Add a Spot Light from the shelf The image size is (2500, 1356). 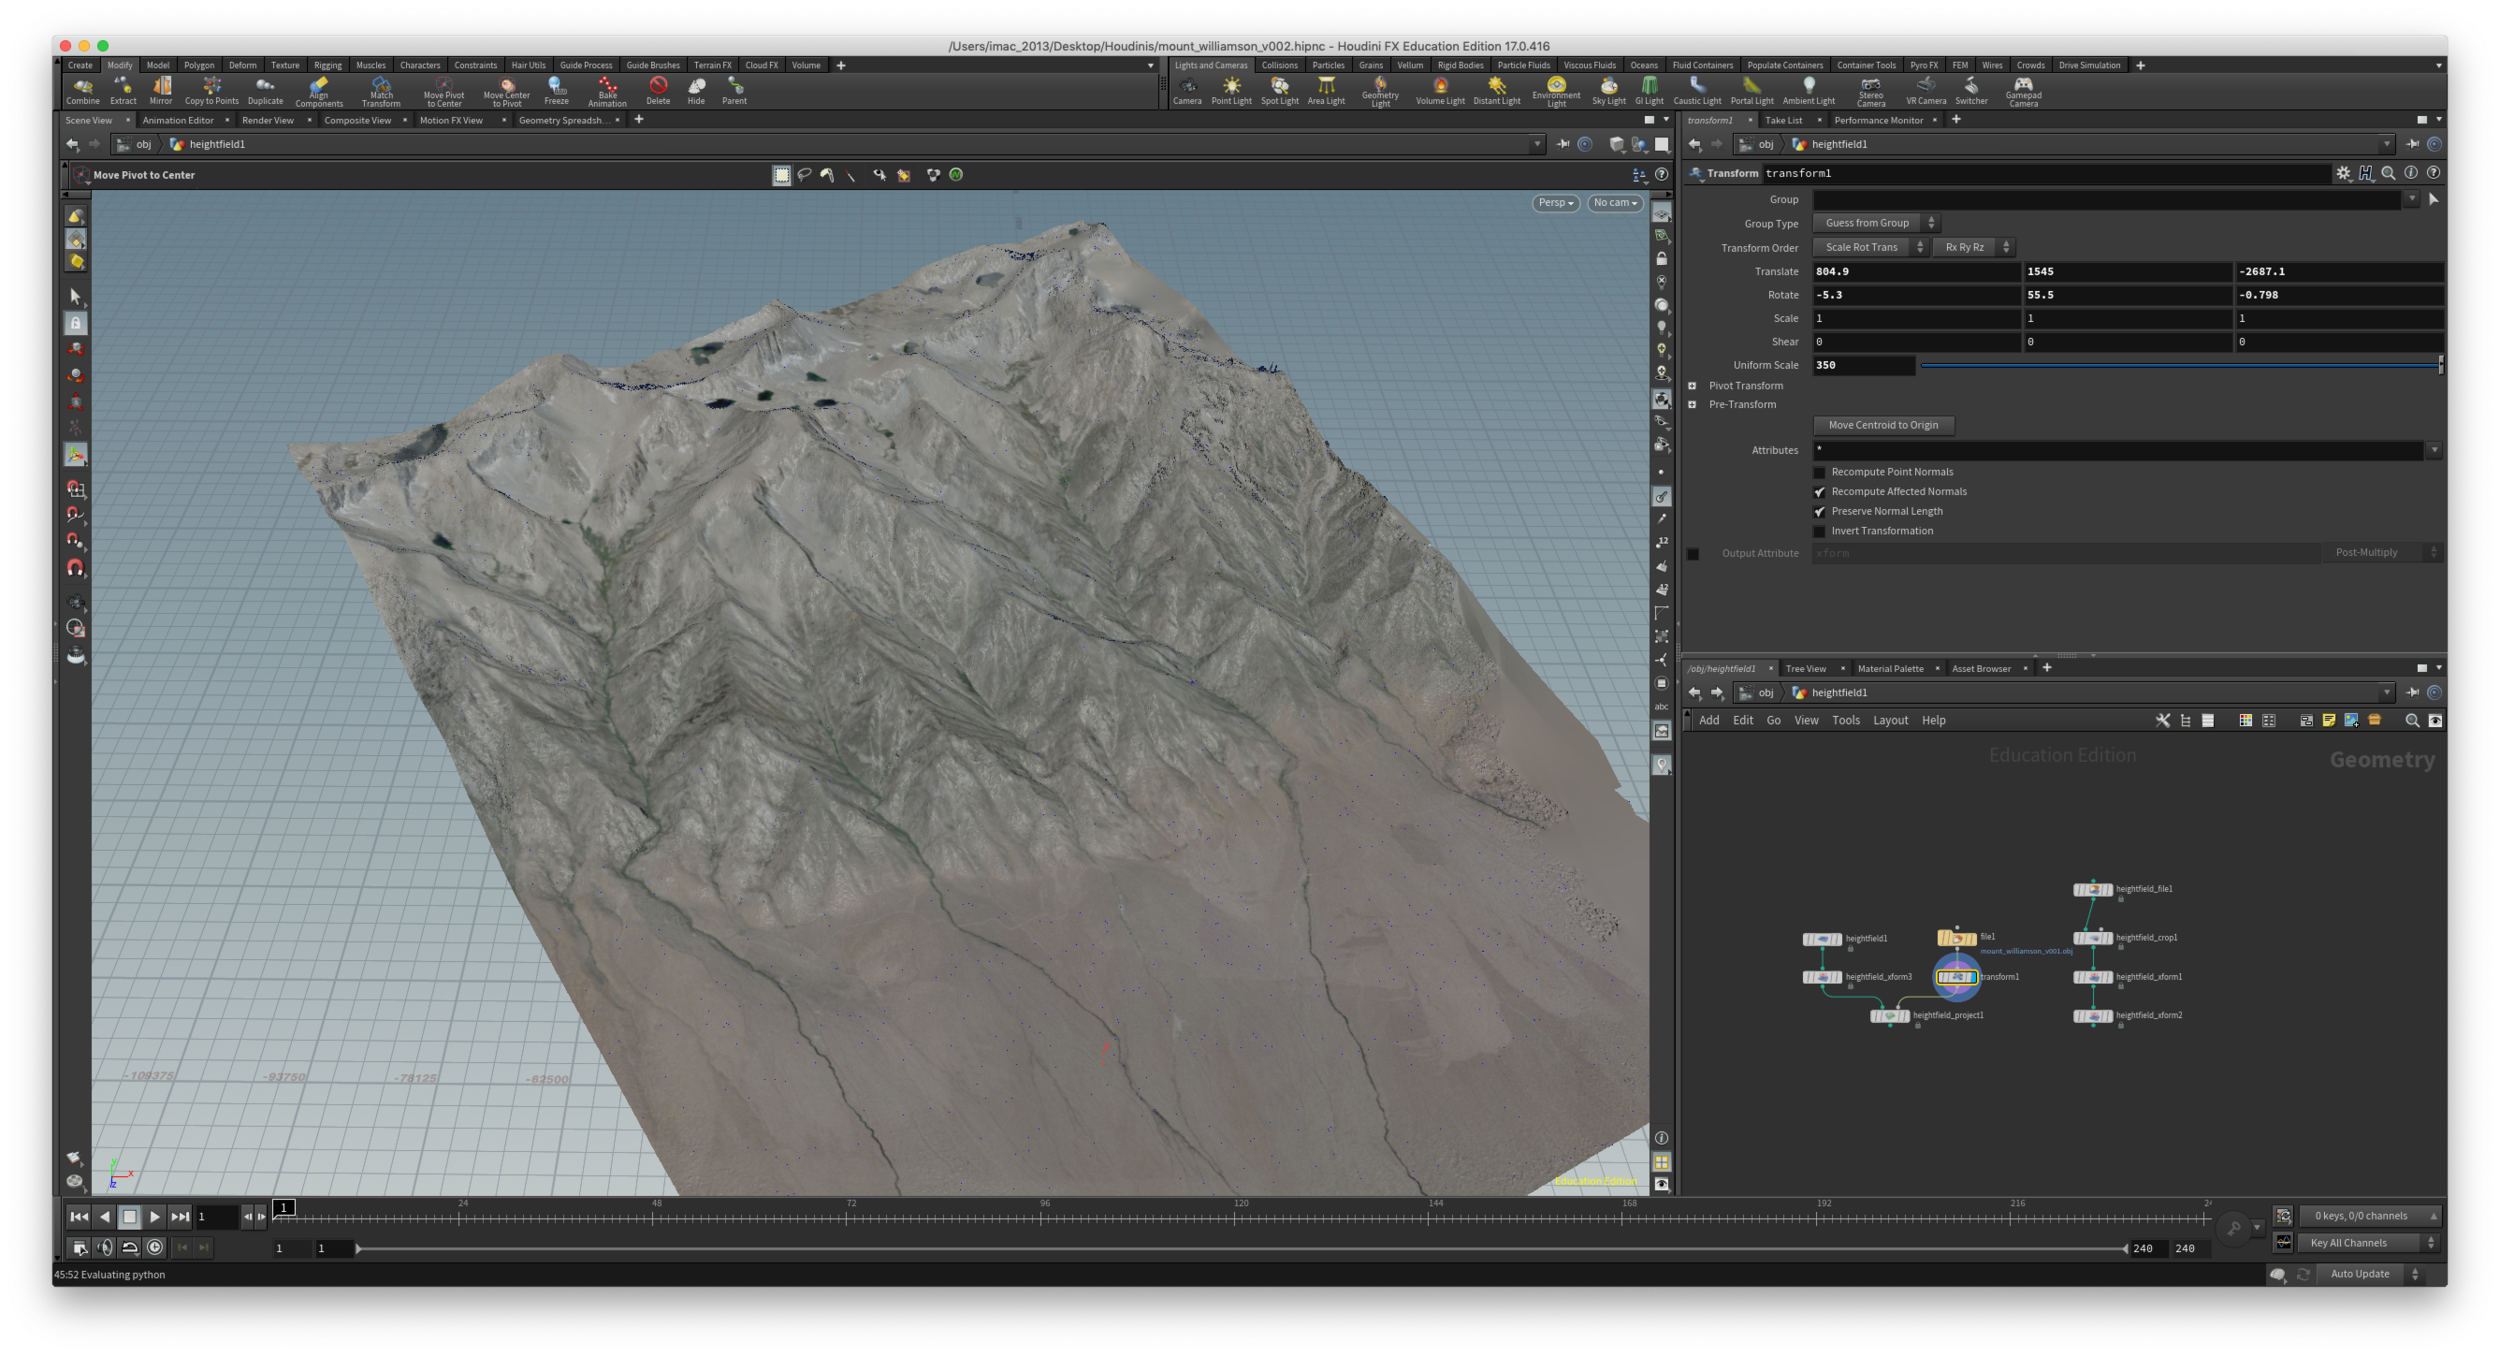pos(1279,91)
